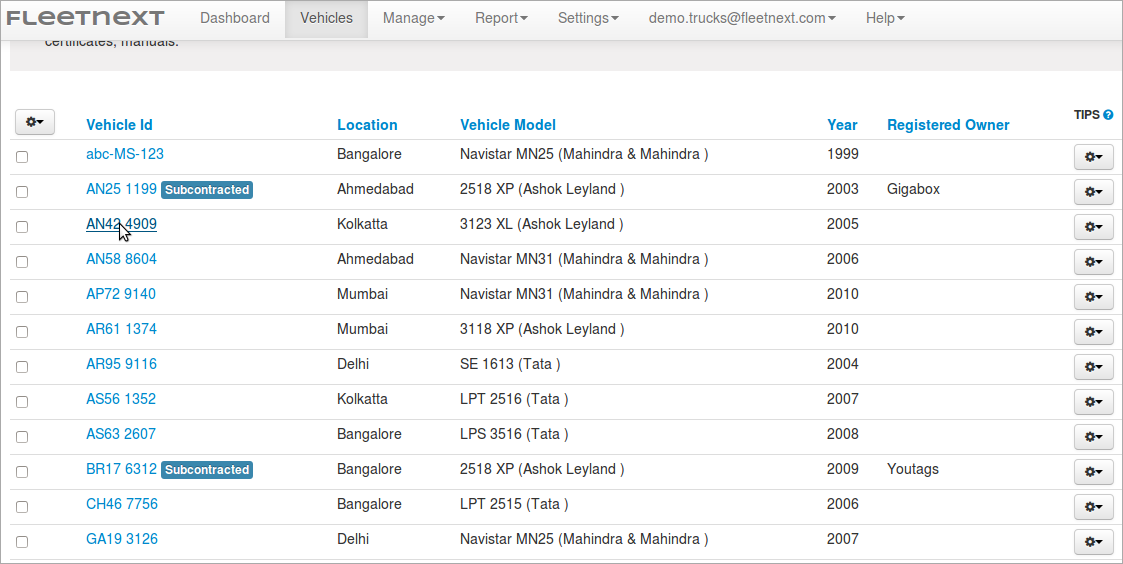Go to the Dashboard tab
Image resolution: width=1123 pixels, height=564 pixels.
click(x=235, y=19)
